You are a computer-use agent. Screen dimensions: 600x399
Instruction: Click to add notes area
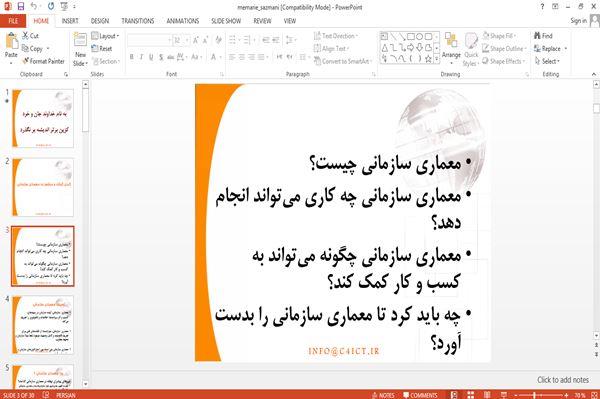point(562,380)
